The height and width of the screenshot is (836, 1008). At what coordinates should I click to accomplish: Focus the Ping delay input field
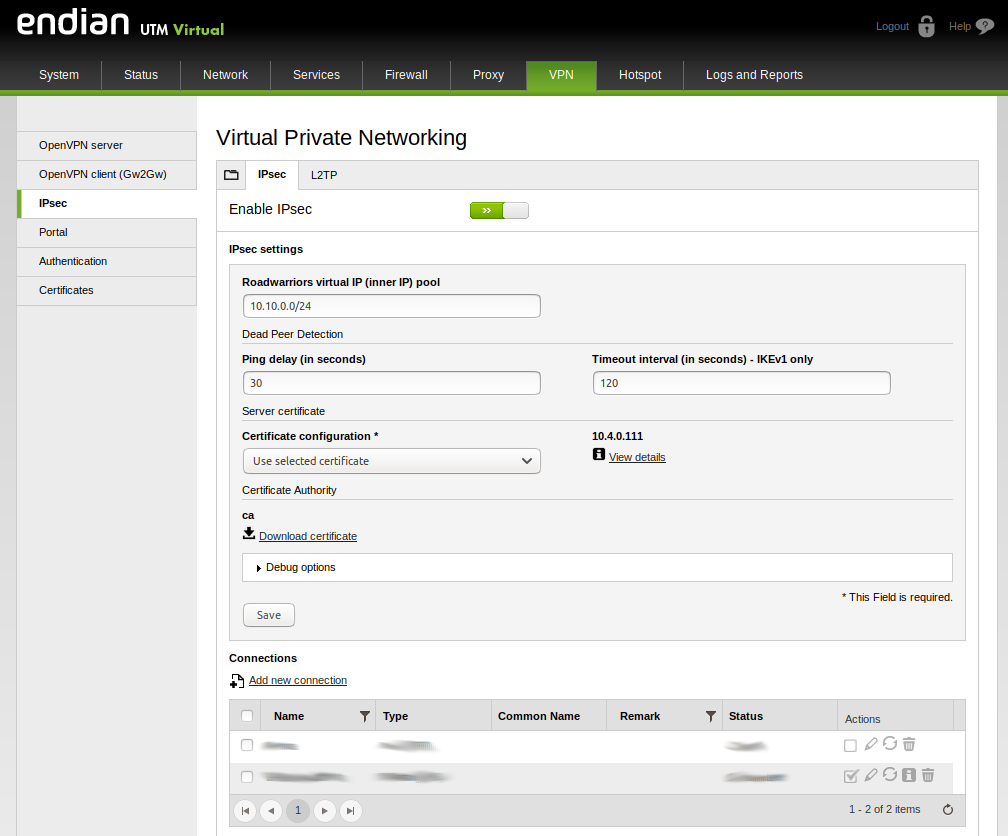[392, 383]
